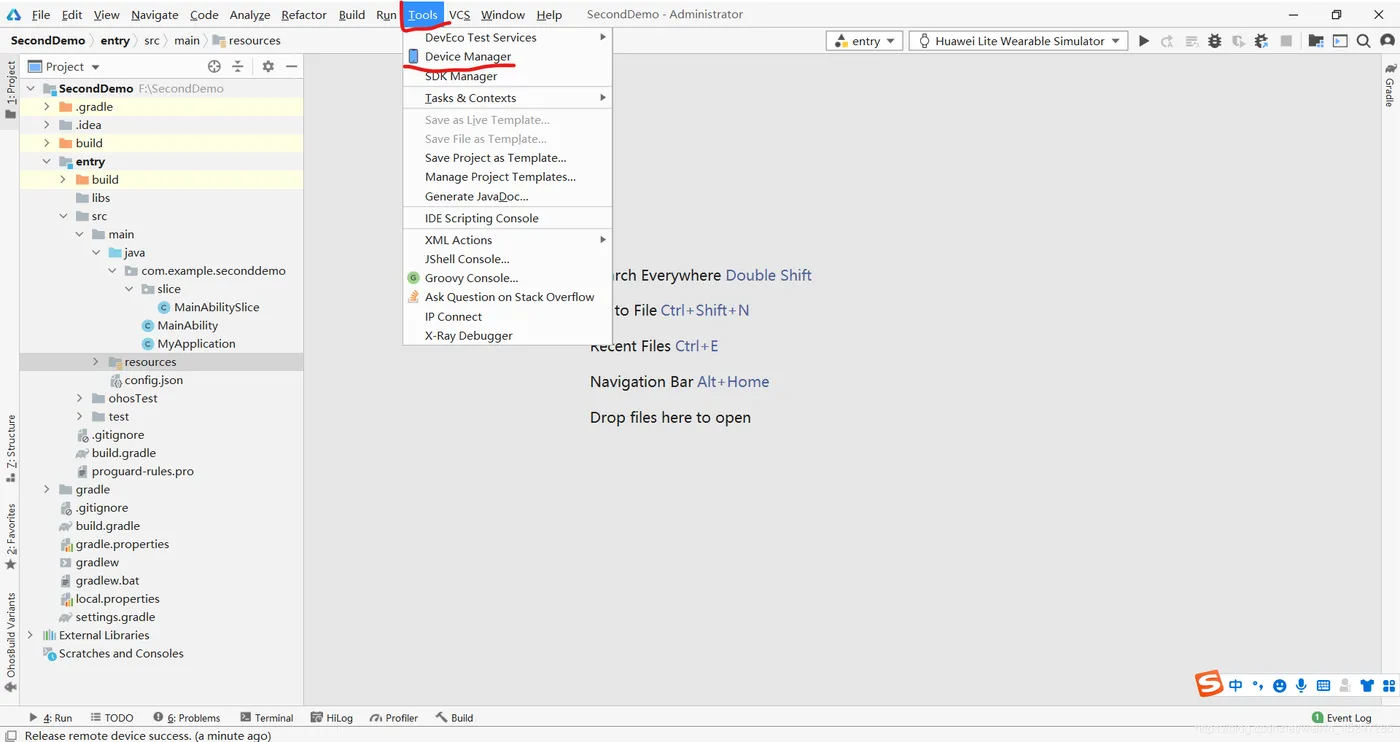Expand the .idea folder
The height and width of the screenshot is (742, 1400).
[x=47, y=125]
